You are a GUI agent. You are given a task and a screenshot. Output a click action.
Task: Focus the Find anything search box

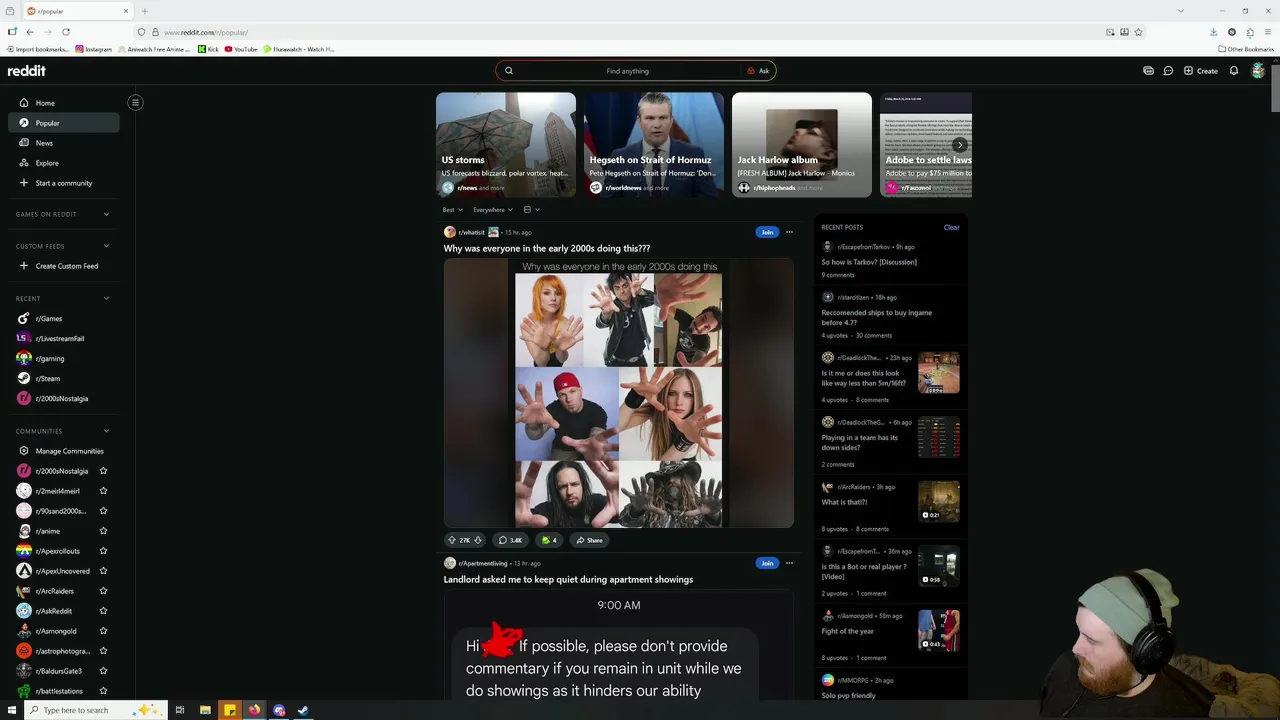click(x=627, y=71)
